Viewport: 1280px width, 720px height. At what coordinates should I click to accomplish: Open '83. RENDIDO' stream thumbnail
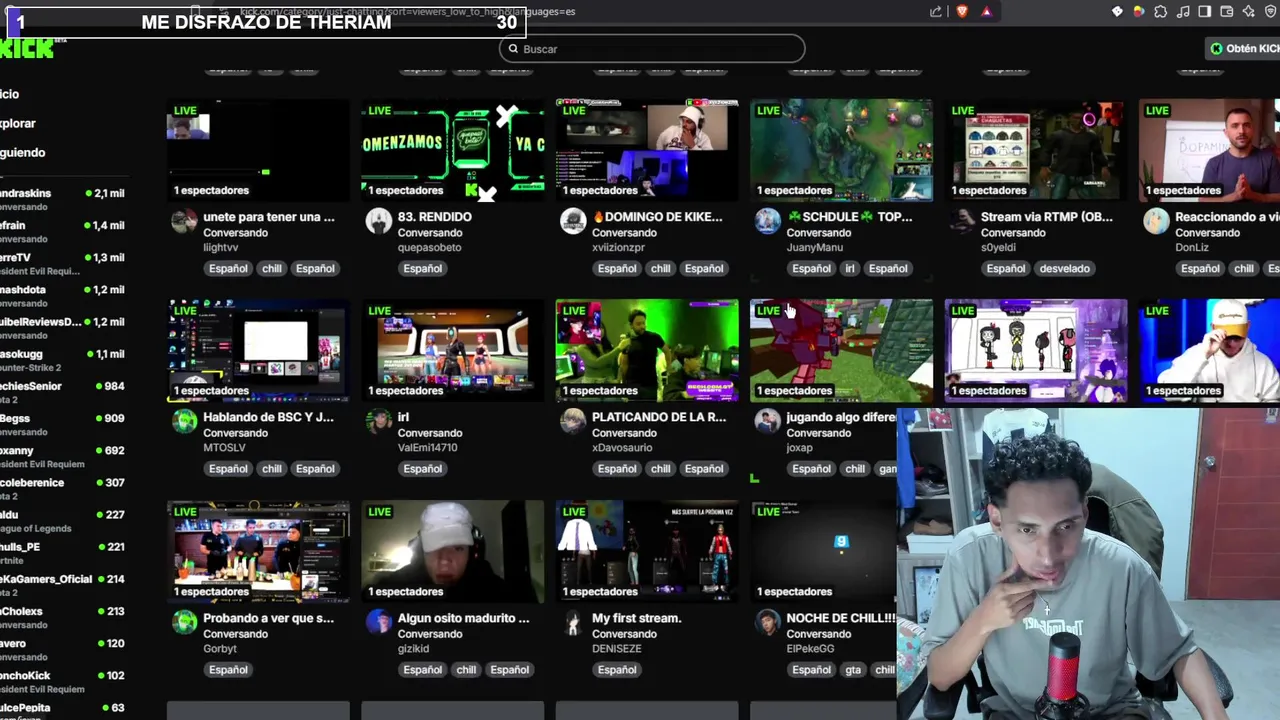(452, 150)
